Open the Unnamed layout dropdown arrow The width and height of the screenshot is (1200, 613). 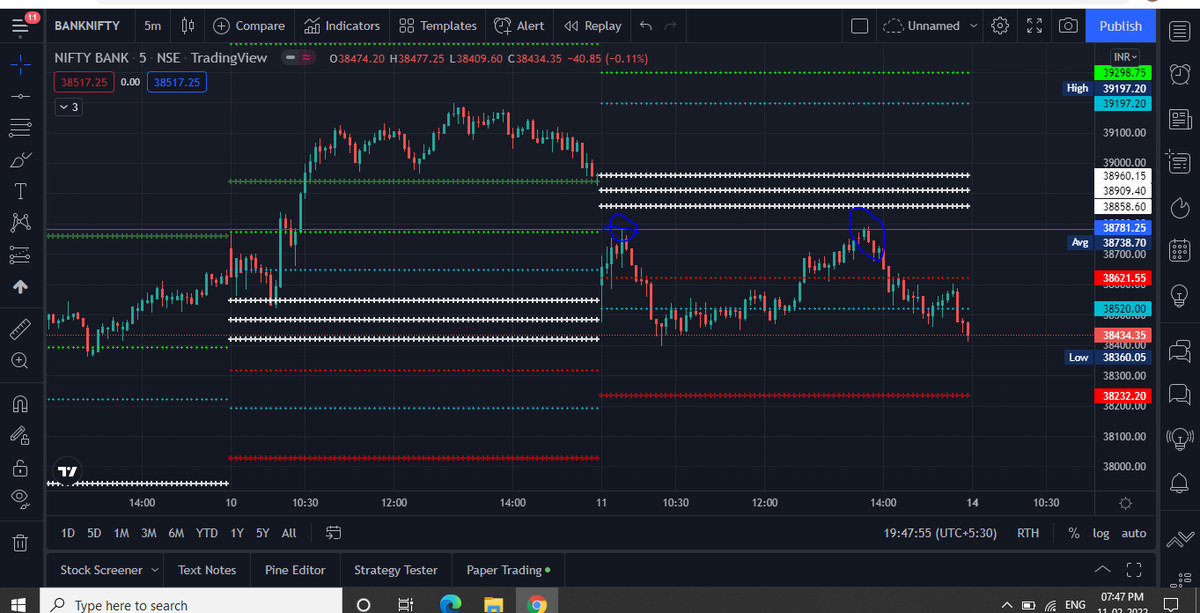974,26
